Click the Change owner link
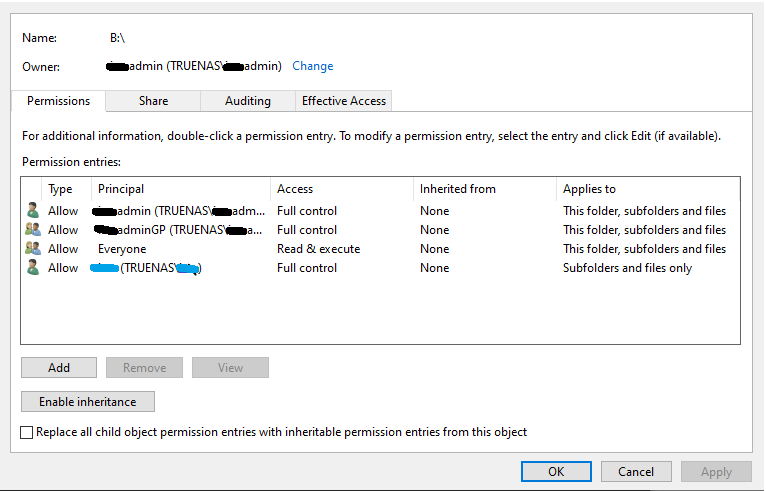 point(313,66)
